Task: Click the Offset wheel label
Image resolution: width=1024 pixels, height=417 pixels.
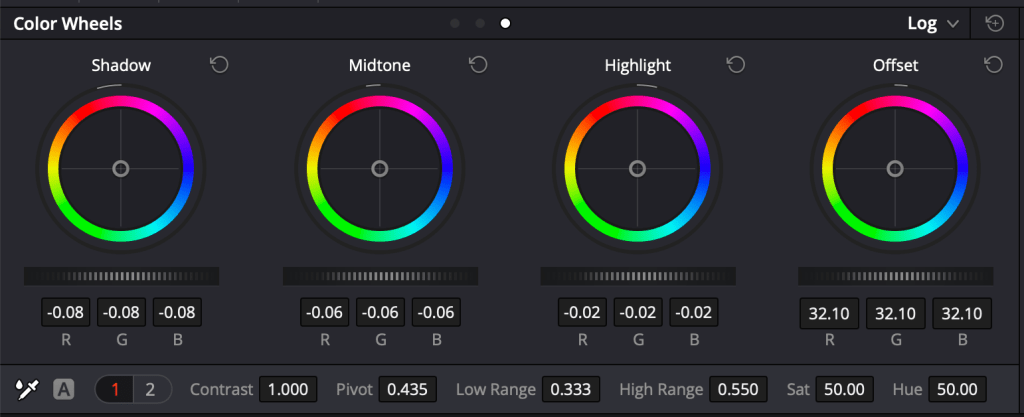Action: coord(895,65)
